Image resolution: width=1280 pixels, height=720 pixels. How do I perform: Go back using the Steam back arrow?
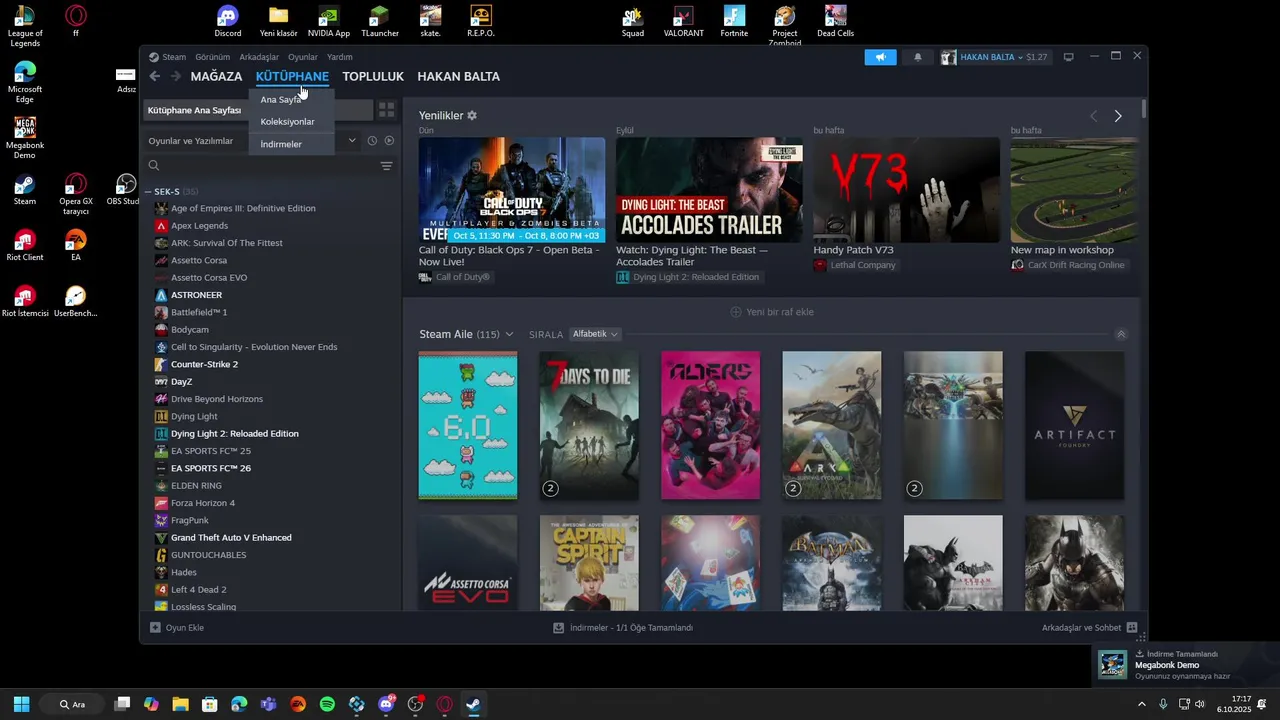pyautogui.click(x=154, y=76)
